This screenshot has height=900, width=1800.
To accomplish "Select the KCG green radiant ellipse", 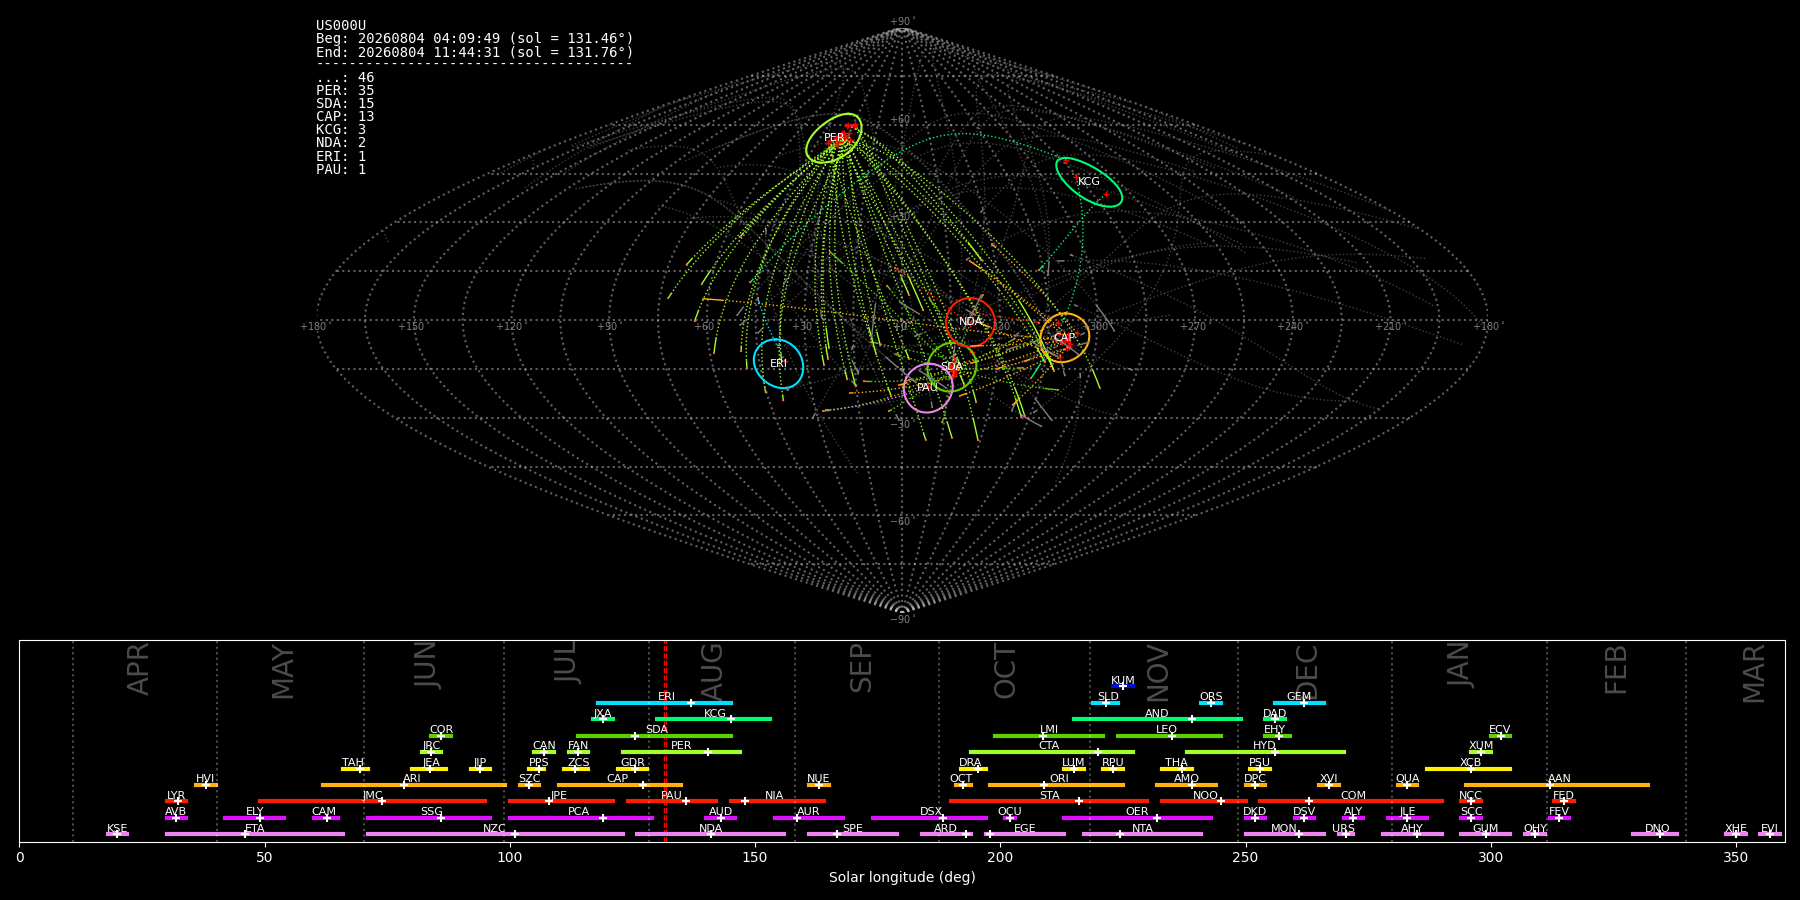I will click(1089, 182).
